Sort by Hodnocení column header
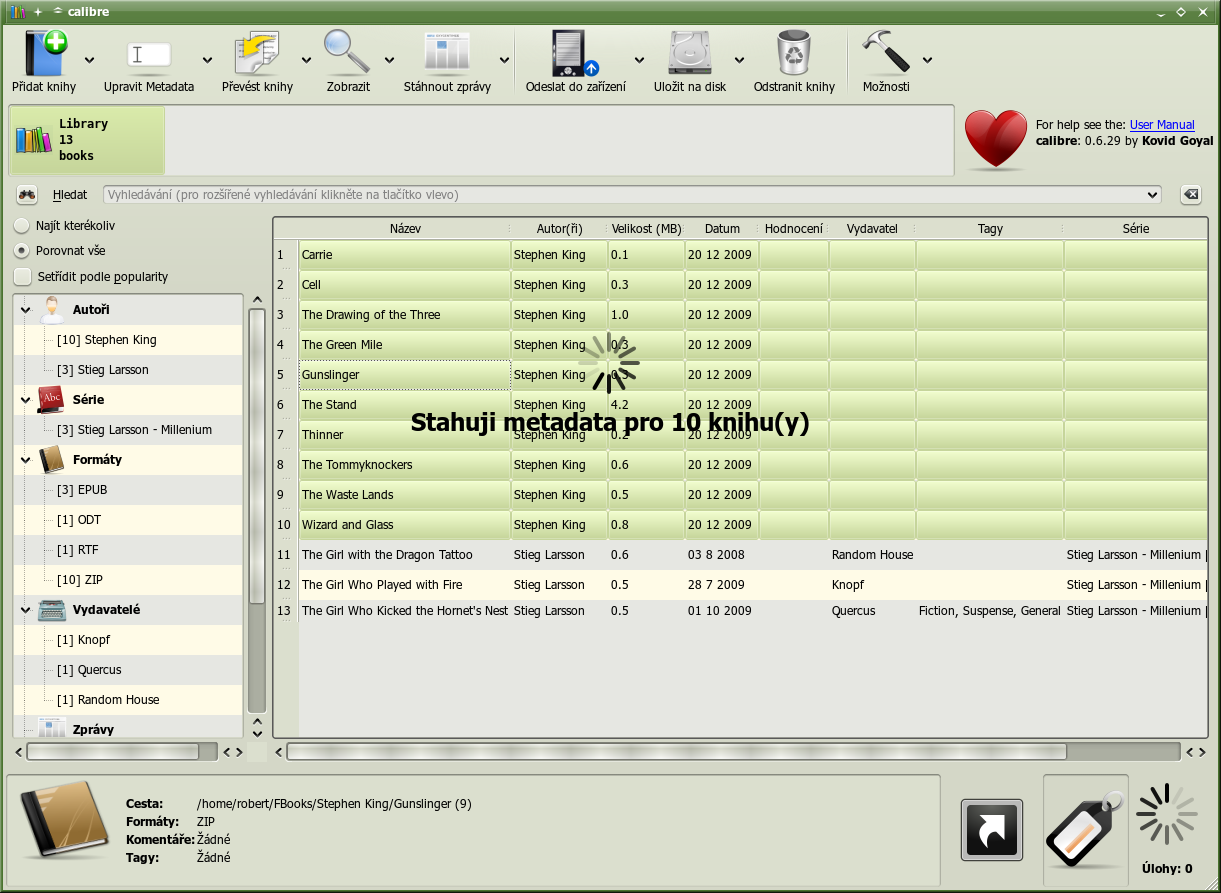 794,229
